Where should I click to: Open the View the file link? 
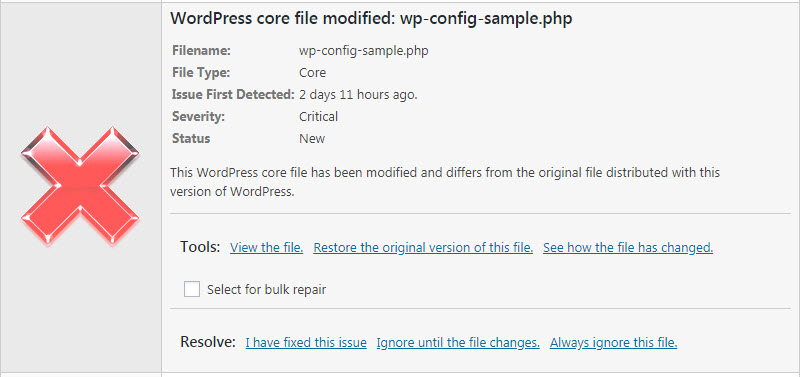tap(266, 248)
